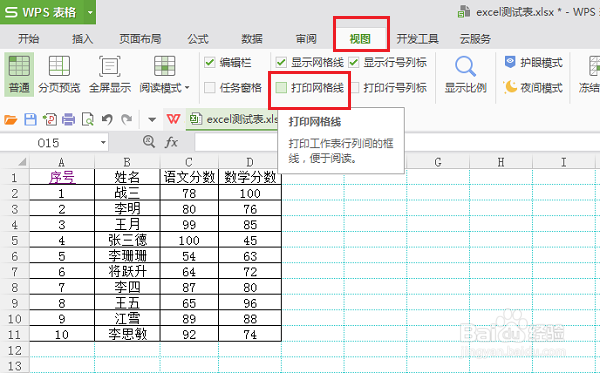
Task: Select row 5 header
Action: [x=15, y=240]
